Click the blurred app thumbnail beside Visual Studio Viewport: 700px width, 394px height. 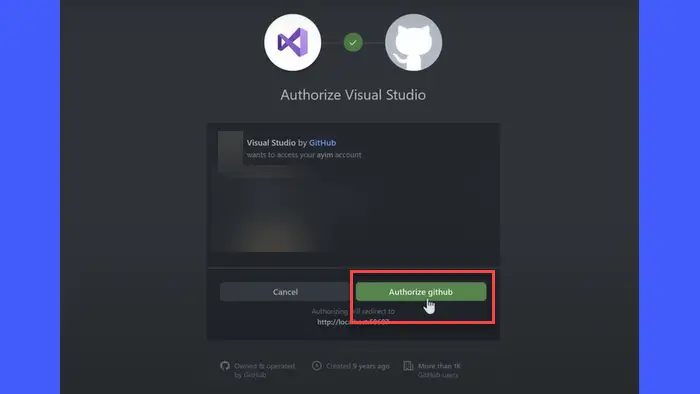click(x=230, y=151)
